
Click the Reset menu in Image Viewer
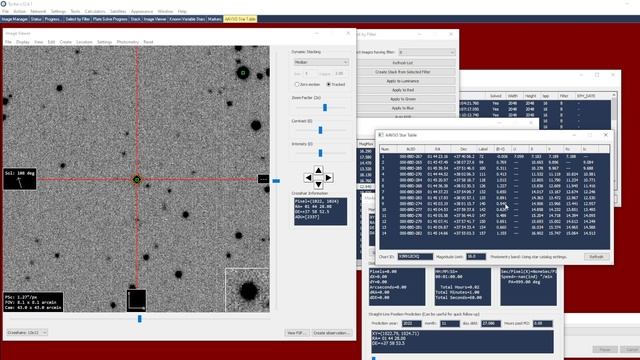tap(148, 42)
